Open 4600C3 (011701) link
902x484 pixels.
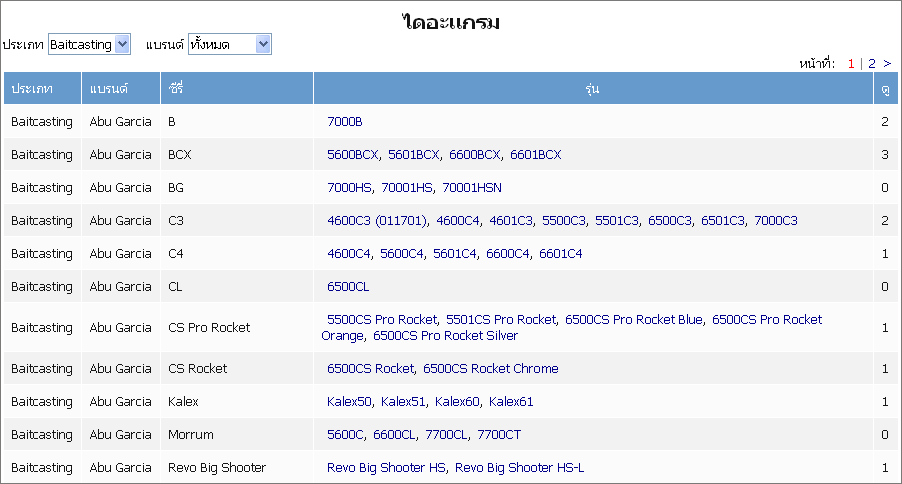tap(377, 220)
